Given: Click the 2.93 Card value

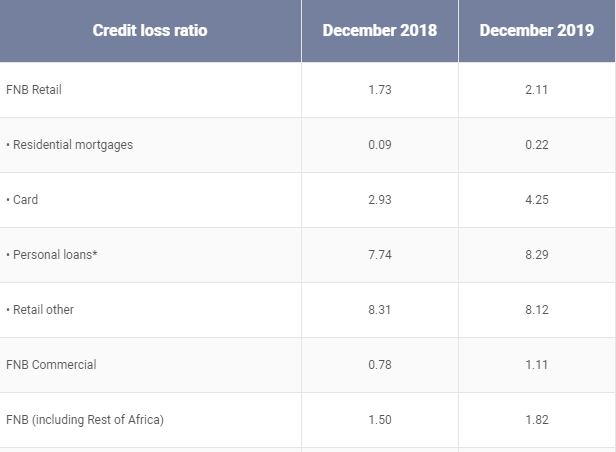Looking at the screenshot, I should pos(380,200).
